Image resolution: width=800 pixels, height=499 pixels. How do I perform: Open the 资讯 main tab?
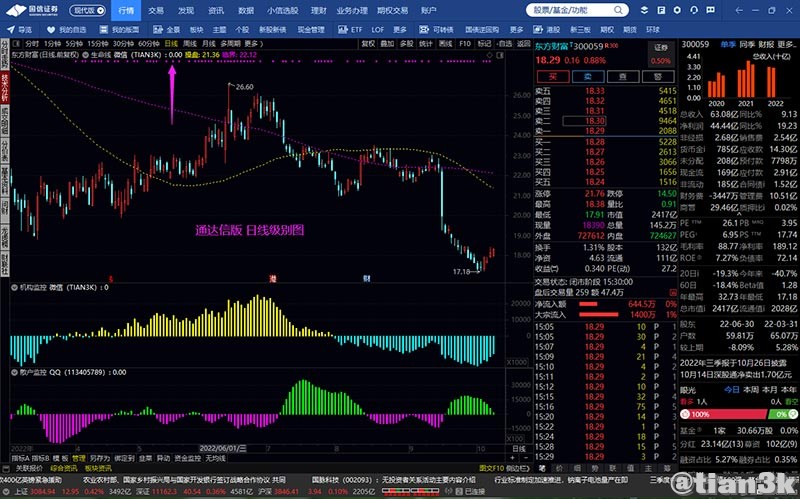pos(216,10)
